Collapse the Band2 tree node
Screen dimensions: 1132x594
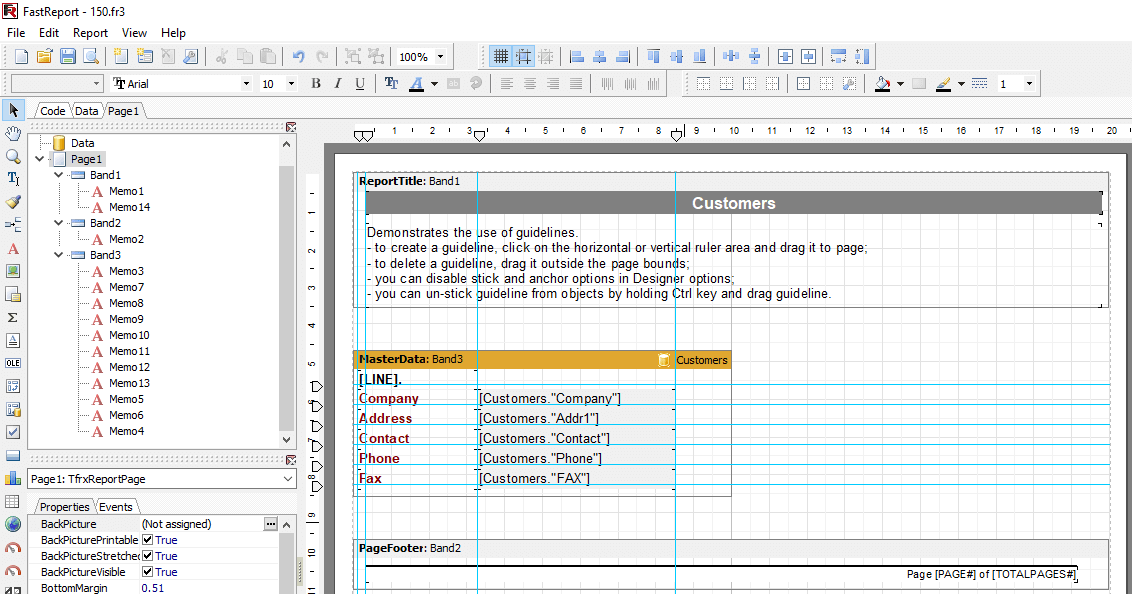point(58,223)
